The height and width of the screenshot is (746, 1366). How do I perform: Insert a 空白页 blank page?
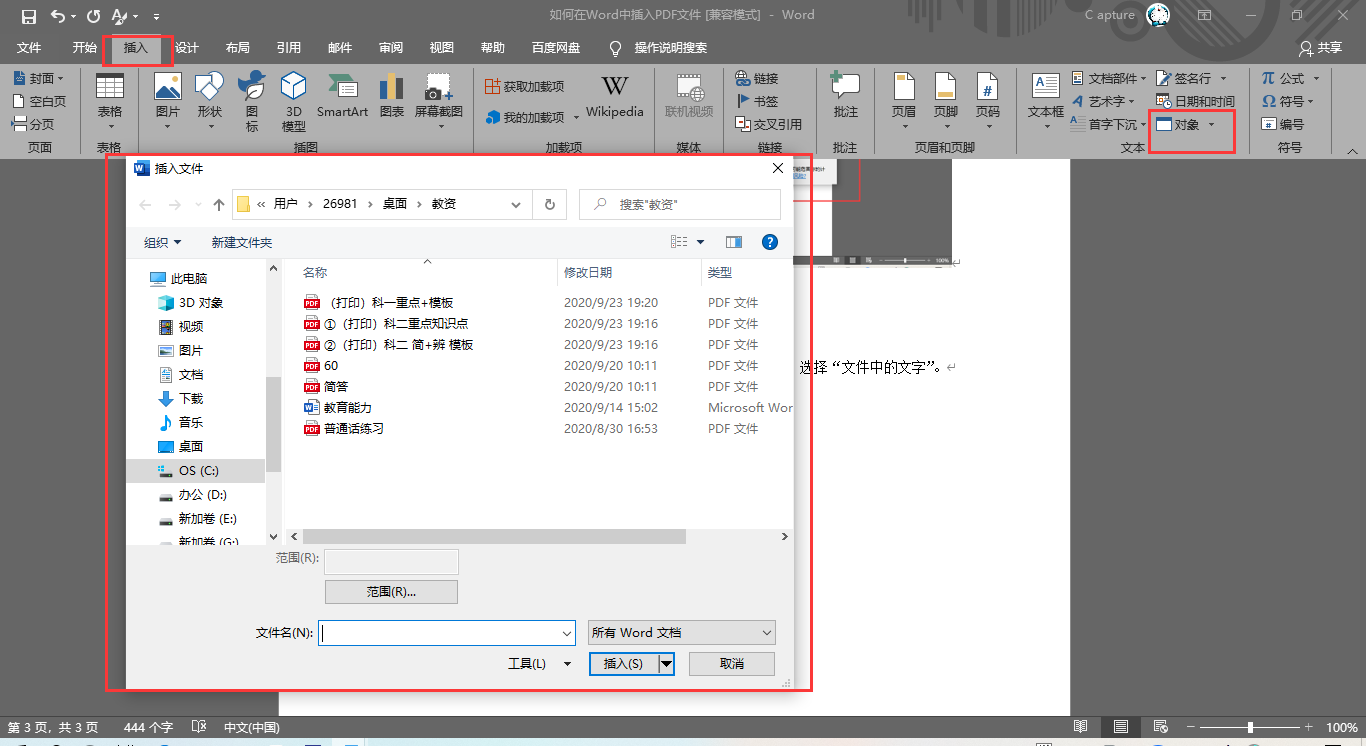click(38, 101)
